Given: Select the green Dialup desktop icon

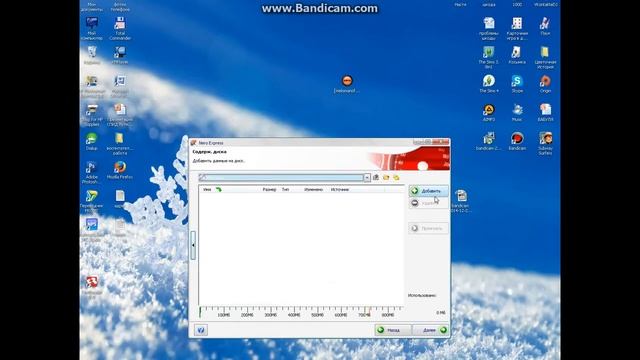Looking at the screenshot, I should click(91, 142).
